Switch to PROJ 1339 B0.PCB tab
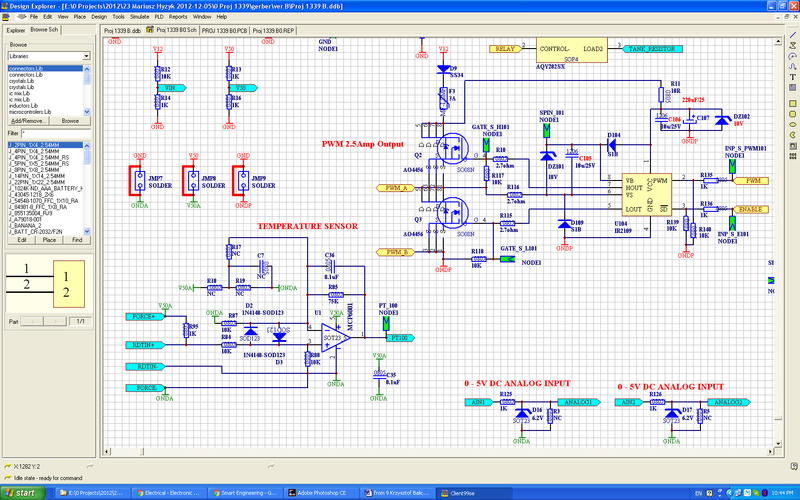Image resolution: width=800 pixels, height=500 pixels. (224, 31)
